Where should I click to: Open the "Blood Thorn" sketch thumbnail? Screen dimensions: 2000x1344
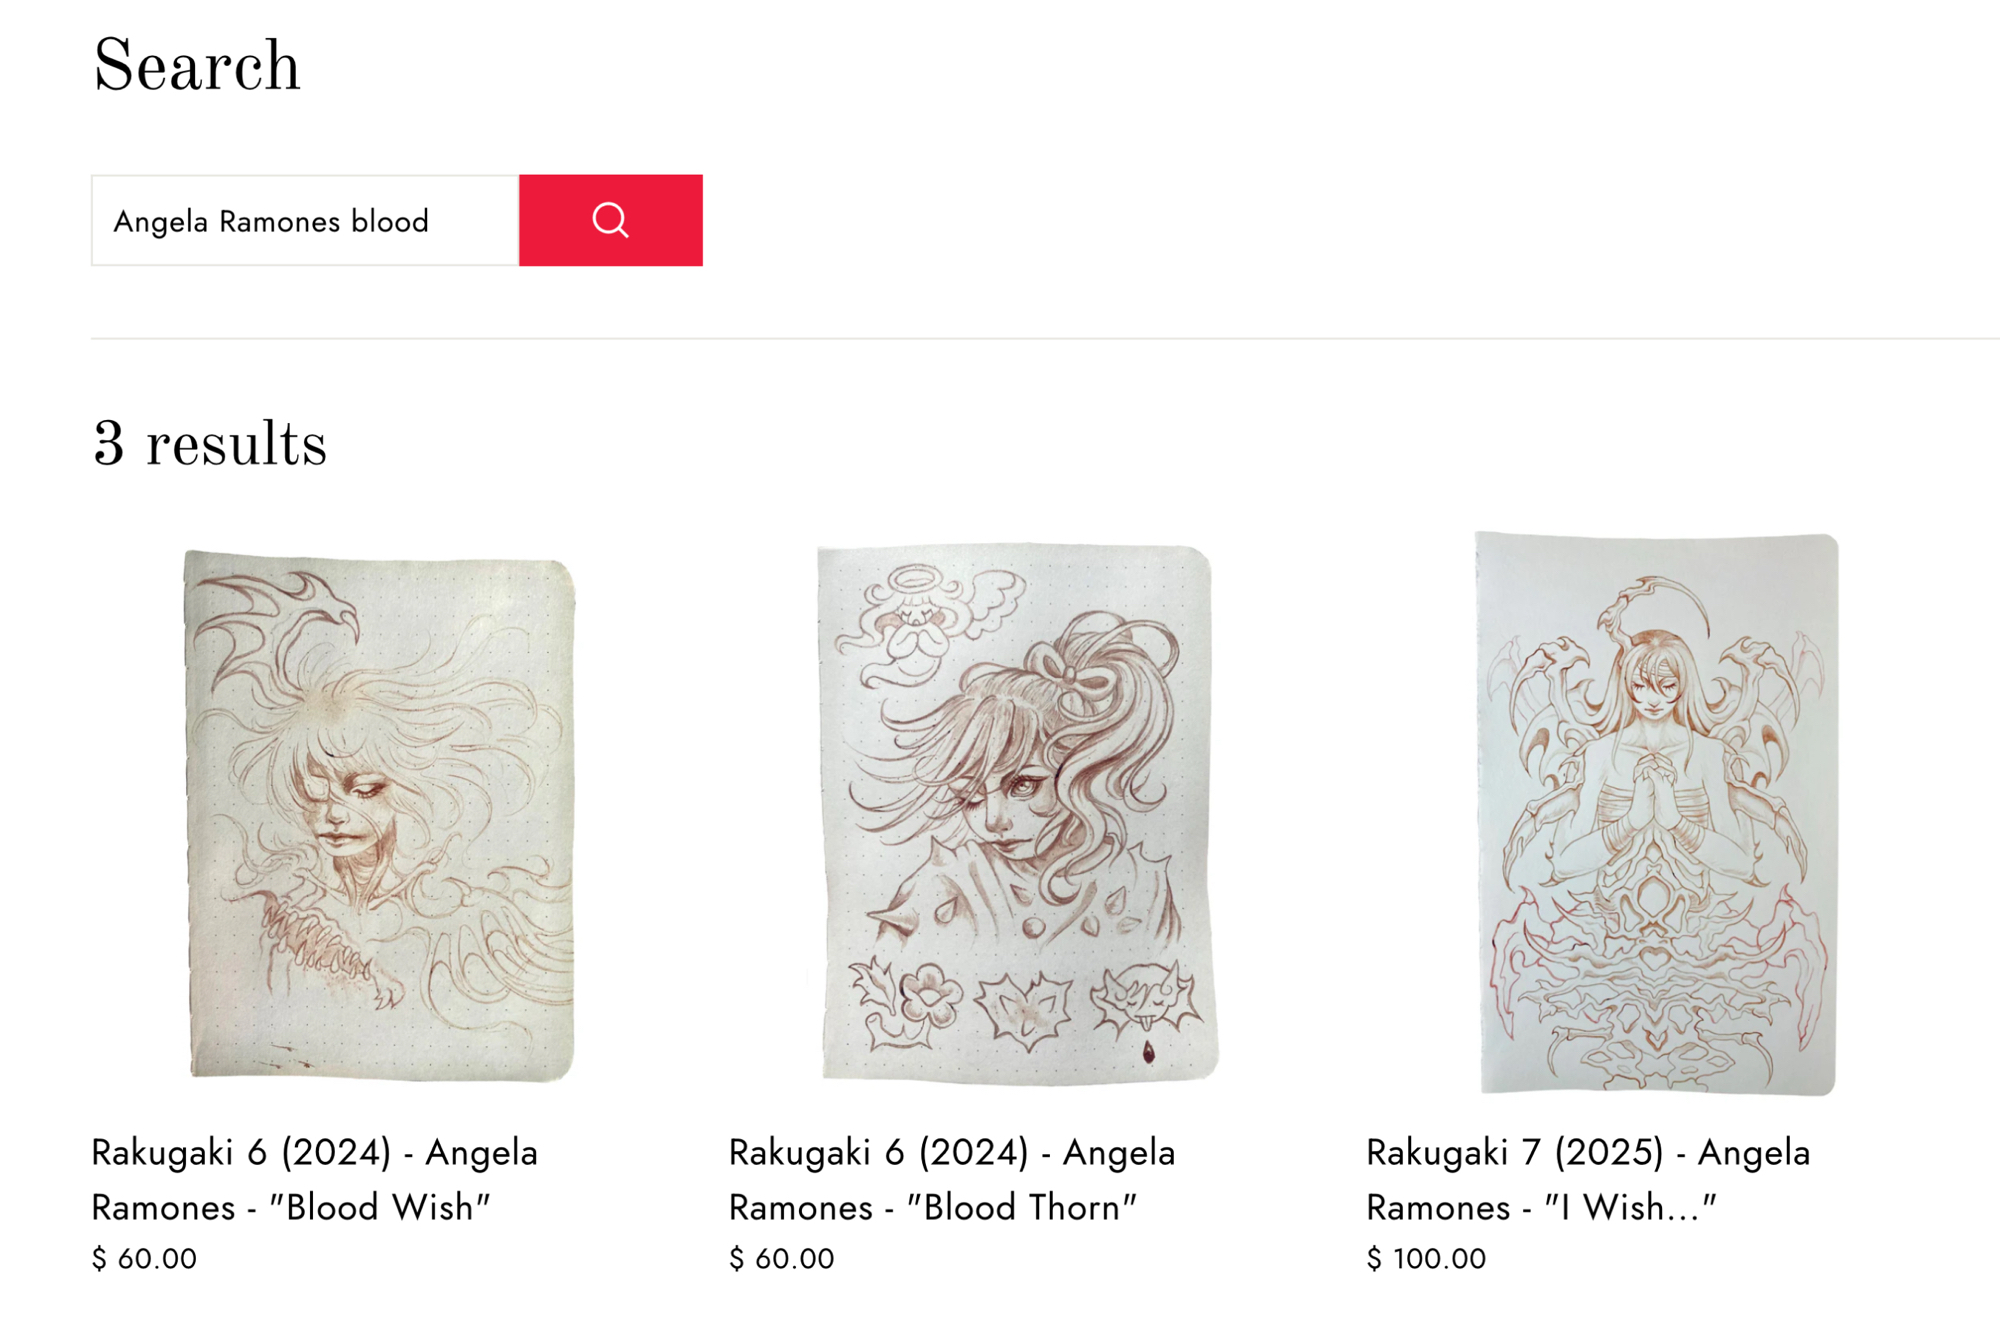1017,815
